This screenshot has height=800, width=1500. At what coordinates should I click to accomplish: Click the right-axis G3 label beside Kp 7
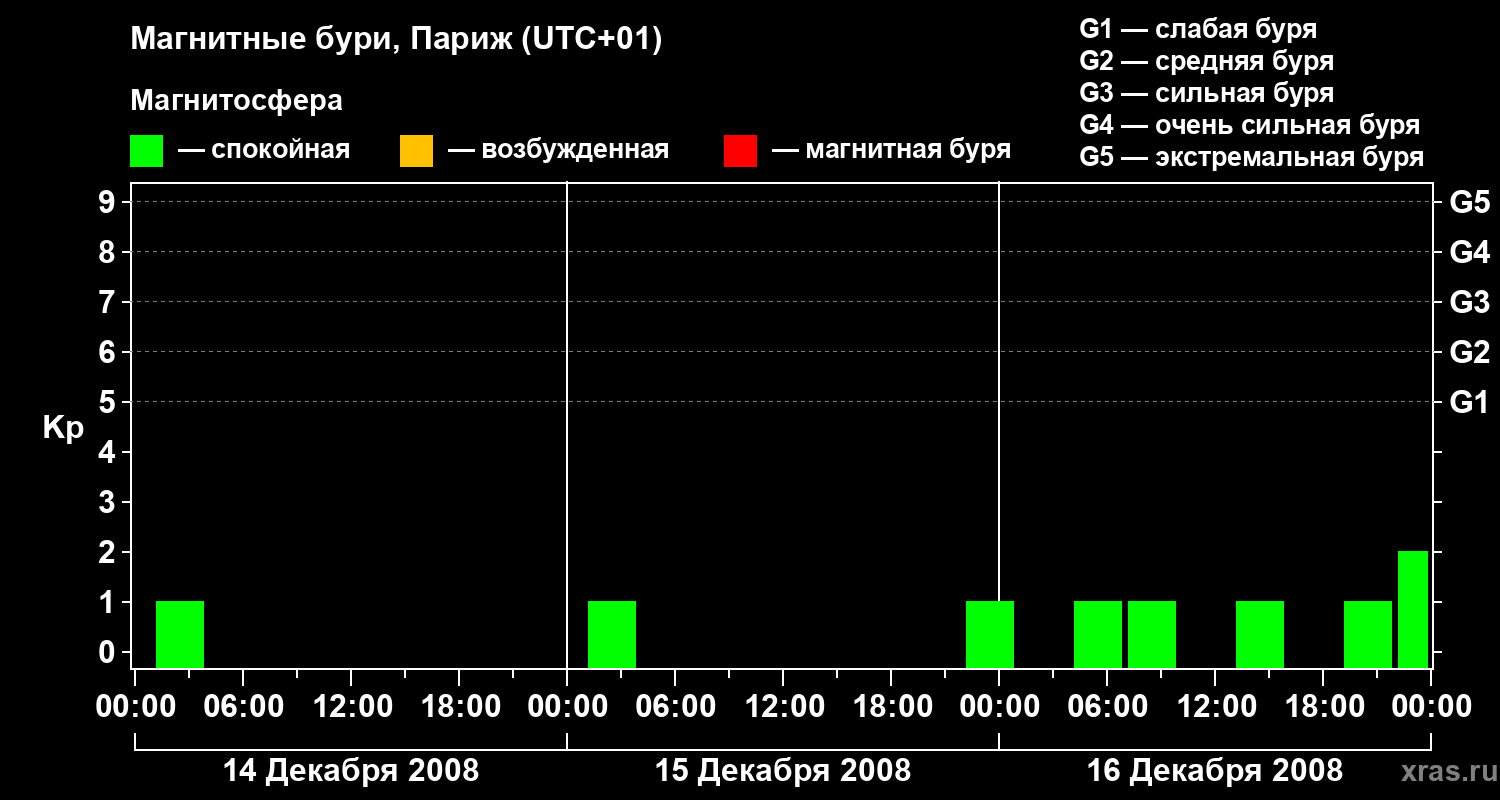coord(1469,302)
